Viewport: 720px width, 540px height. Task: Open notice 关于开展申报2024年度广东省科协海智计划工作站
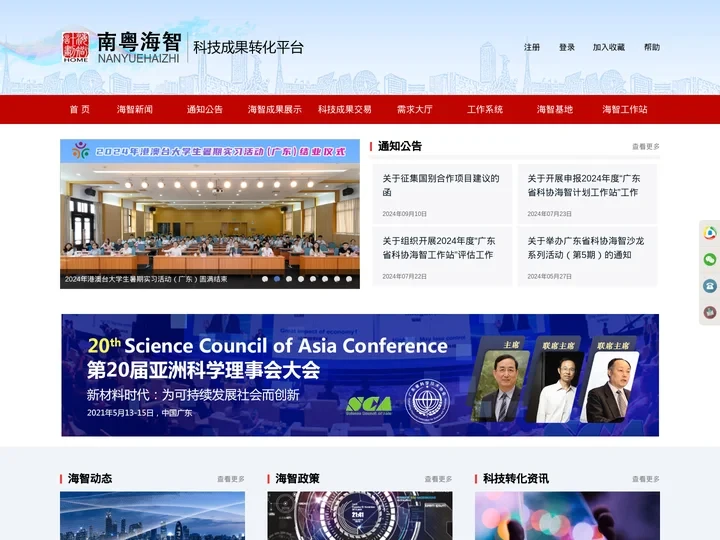pos(584,185)
